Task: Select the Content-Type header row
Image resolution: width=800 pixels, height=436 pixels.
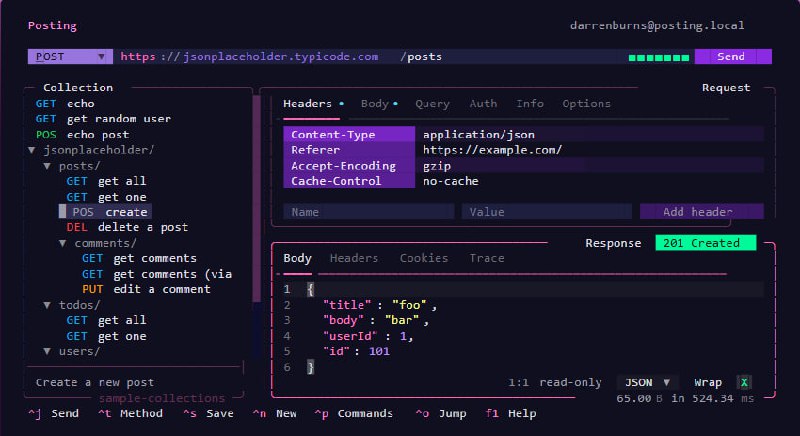Action: coord(523,134)
